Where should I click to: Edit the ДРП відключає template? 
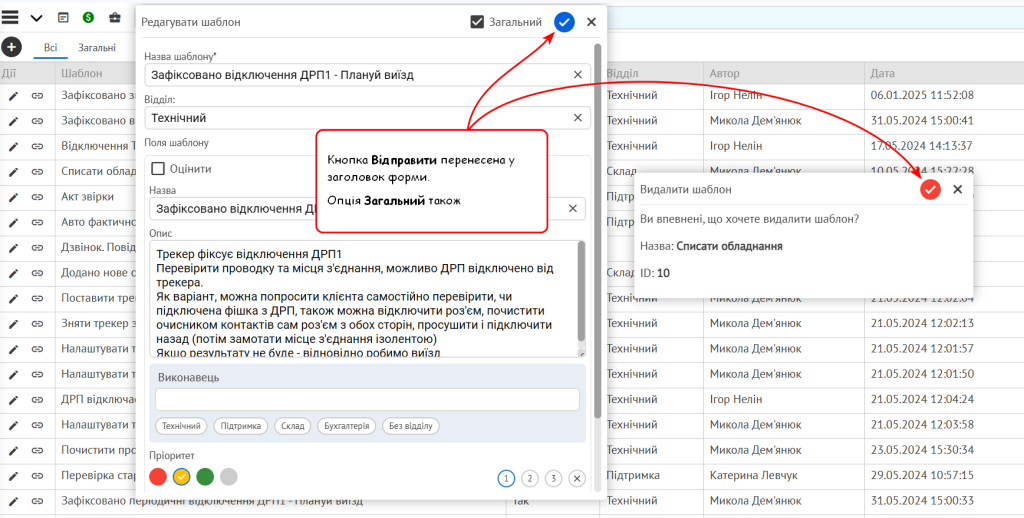14,400
